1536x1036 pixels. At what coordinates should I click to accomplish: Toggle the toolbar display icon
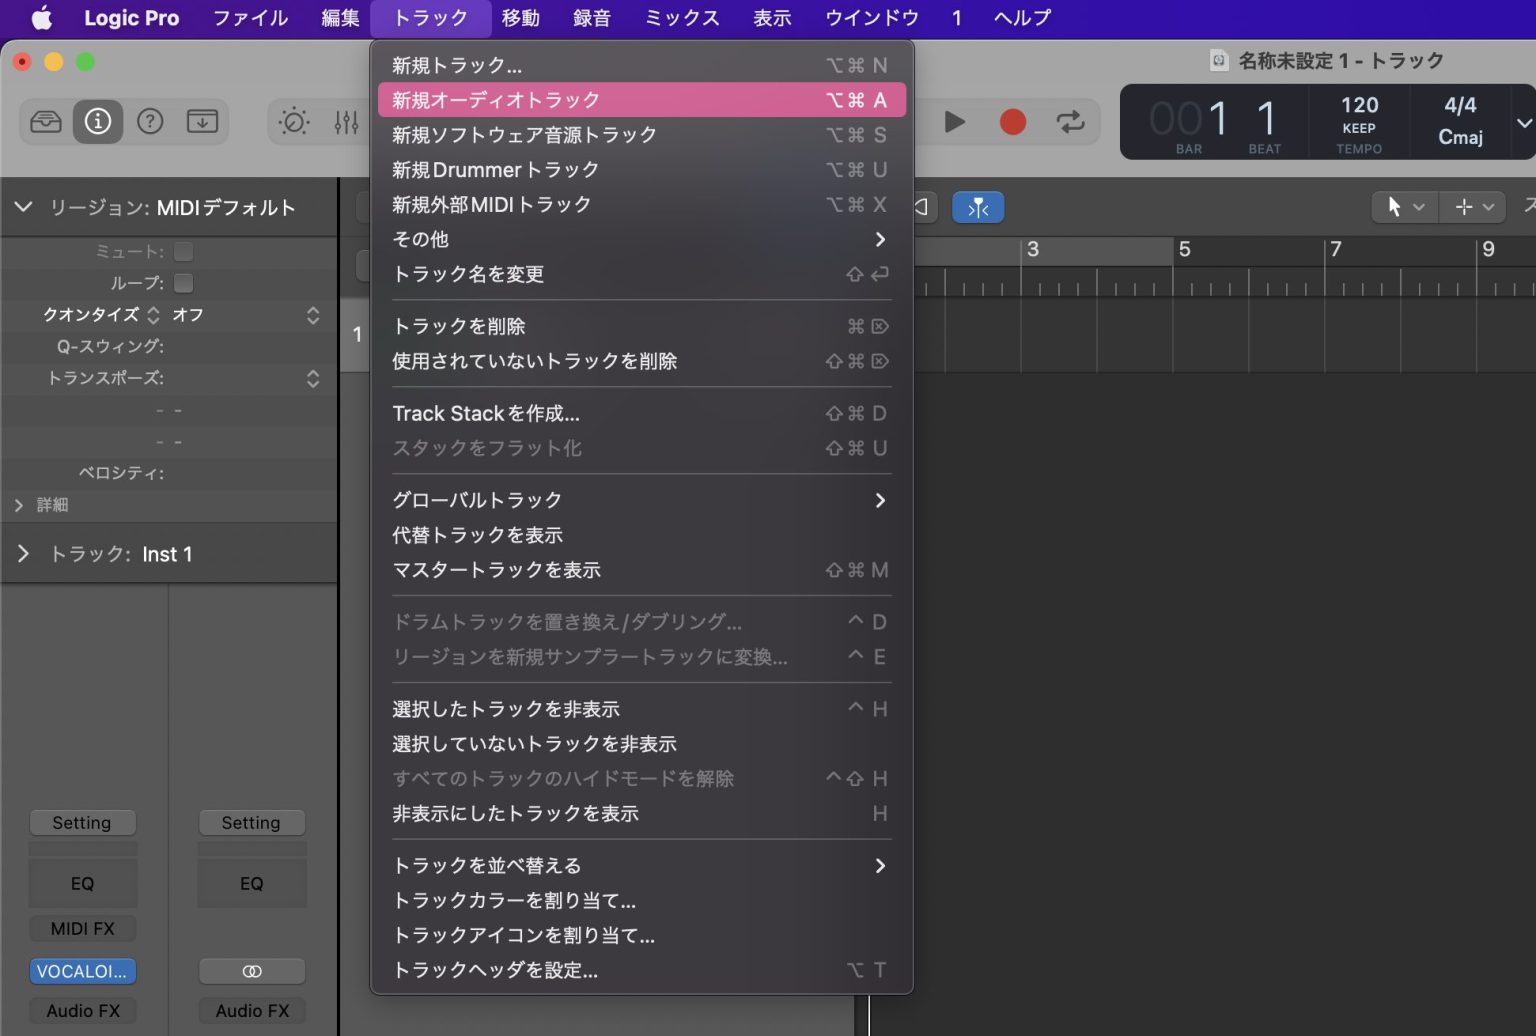(x=202, y=121)
